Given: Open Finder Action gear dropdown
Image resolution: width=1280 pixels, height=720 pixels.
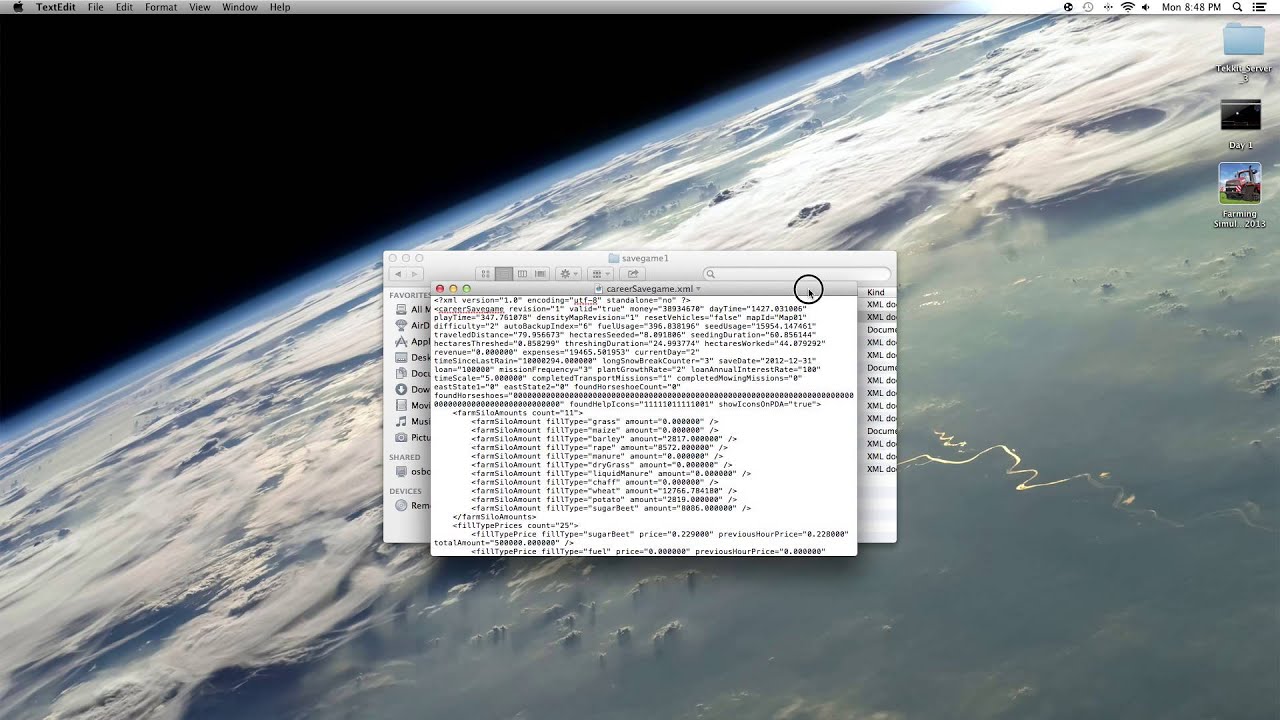Looking at the screenshot, I should tap(569, 274).
